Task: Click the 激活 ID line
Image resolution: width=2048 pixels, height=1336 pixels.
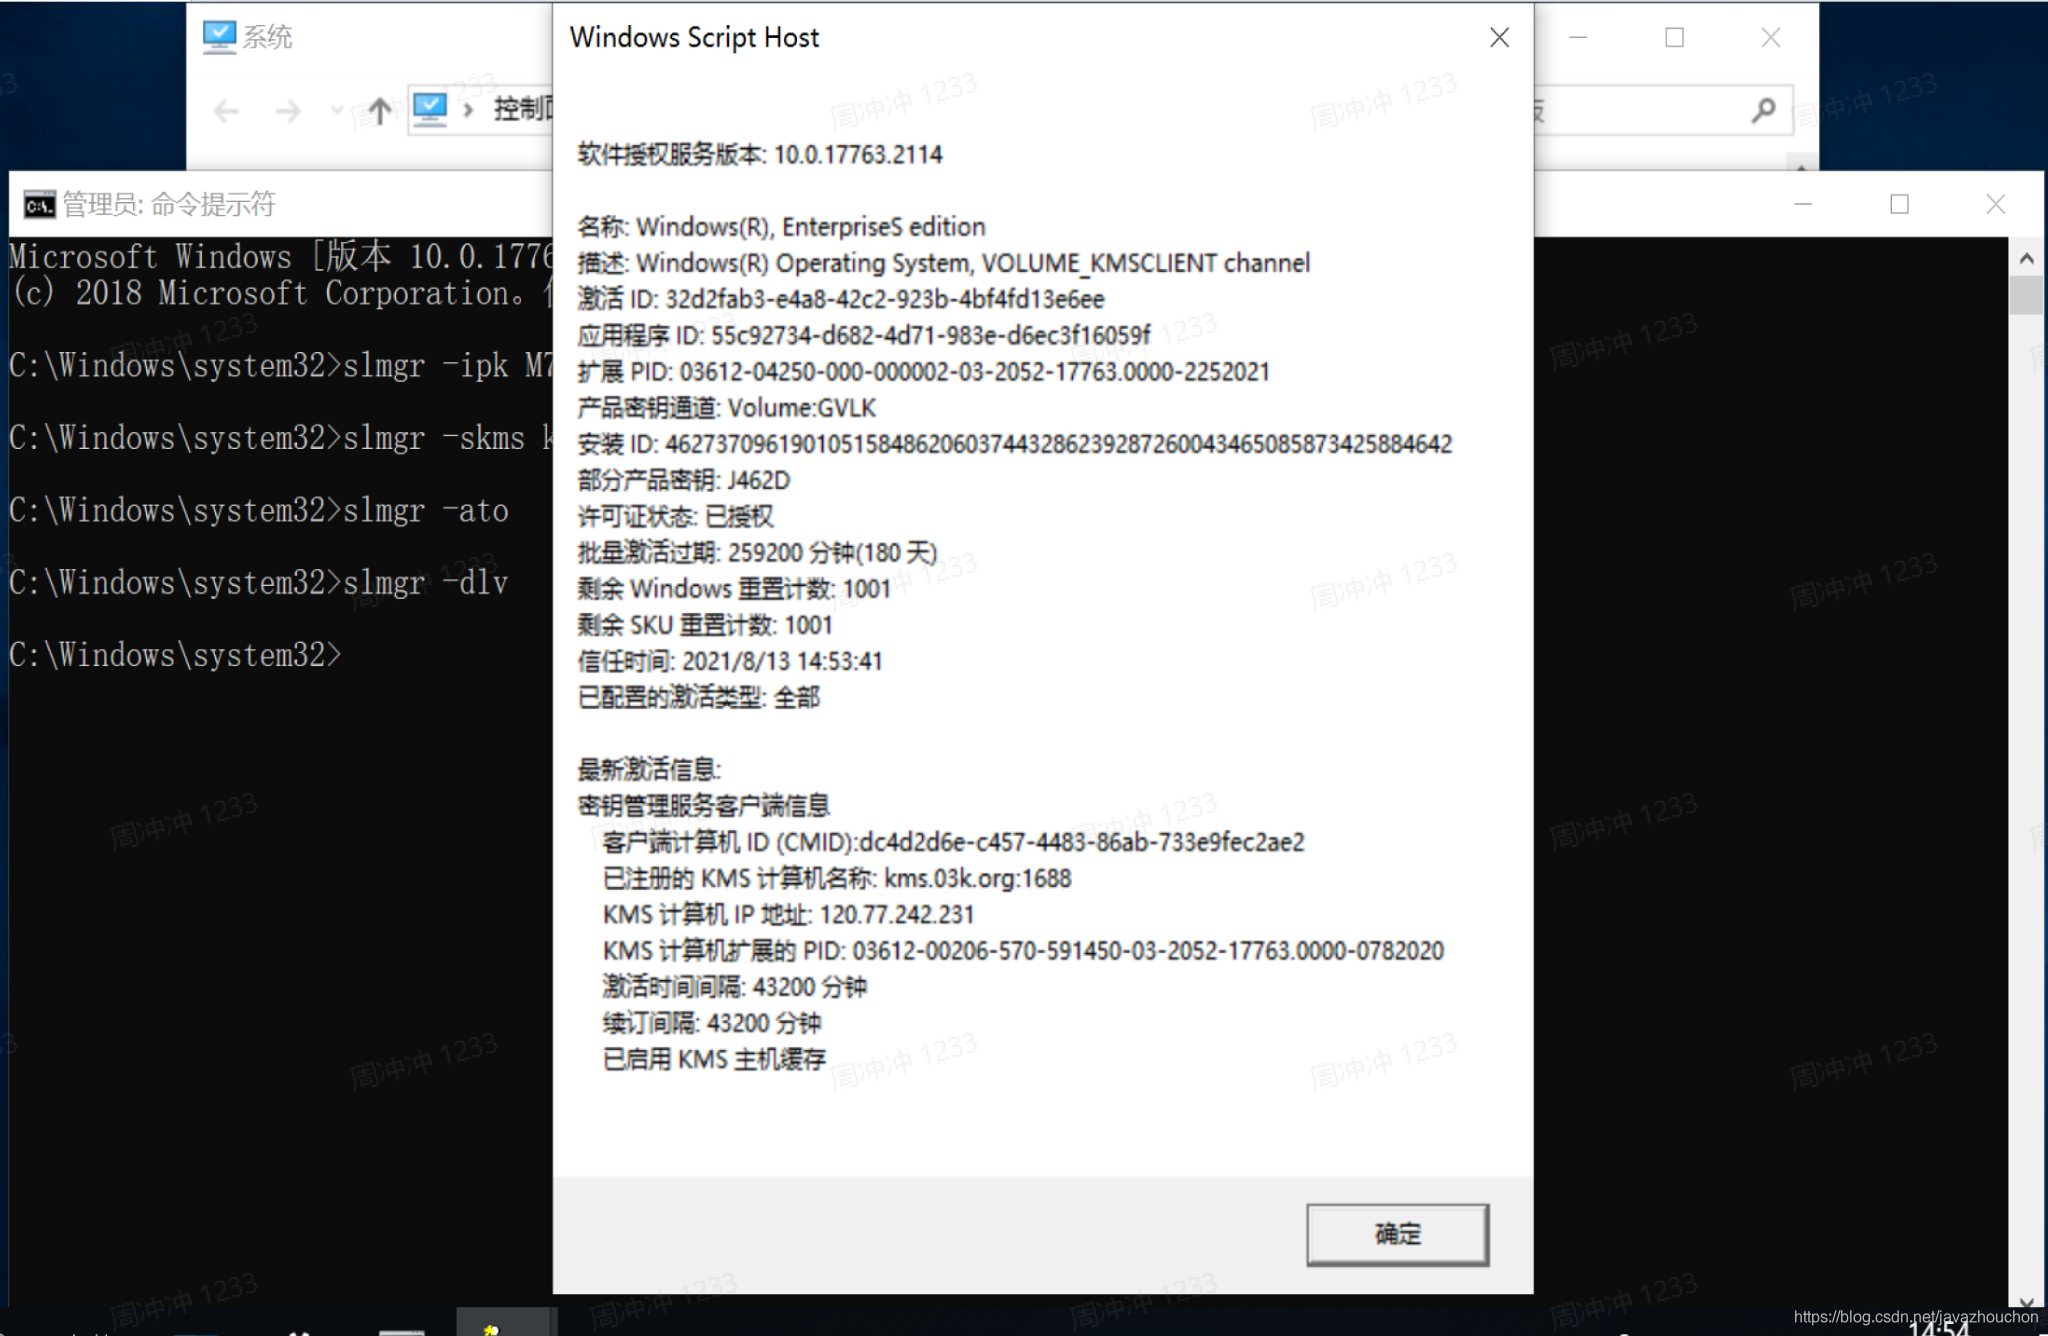Action: 841,299
